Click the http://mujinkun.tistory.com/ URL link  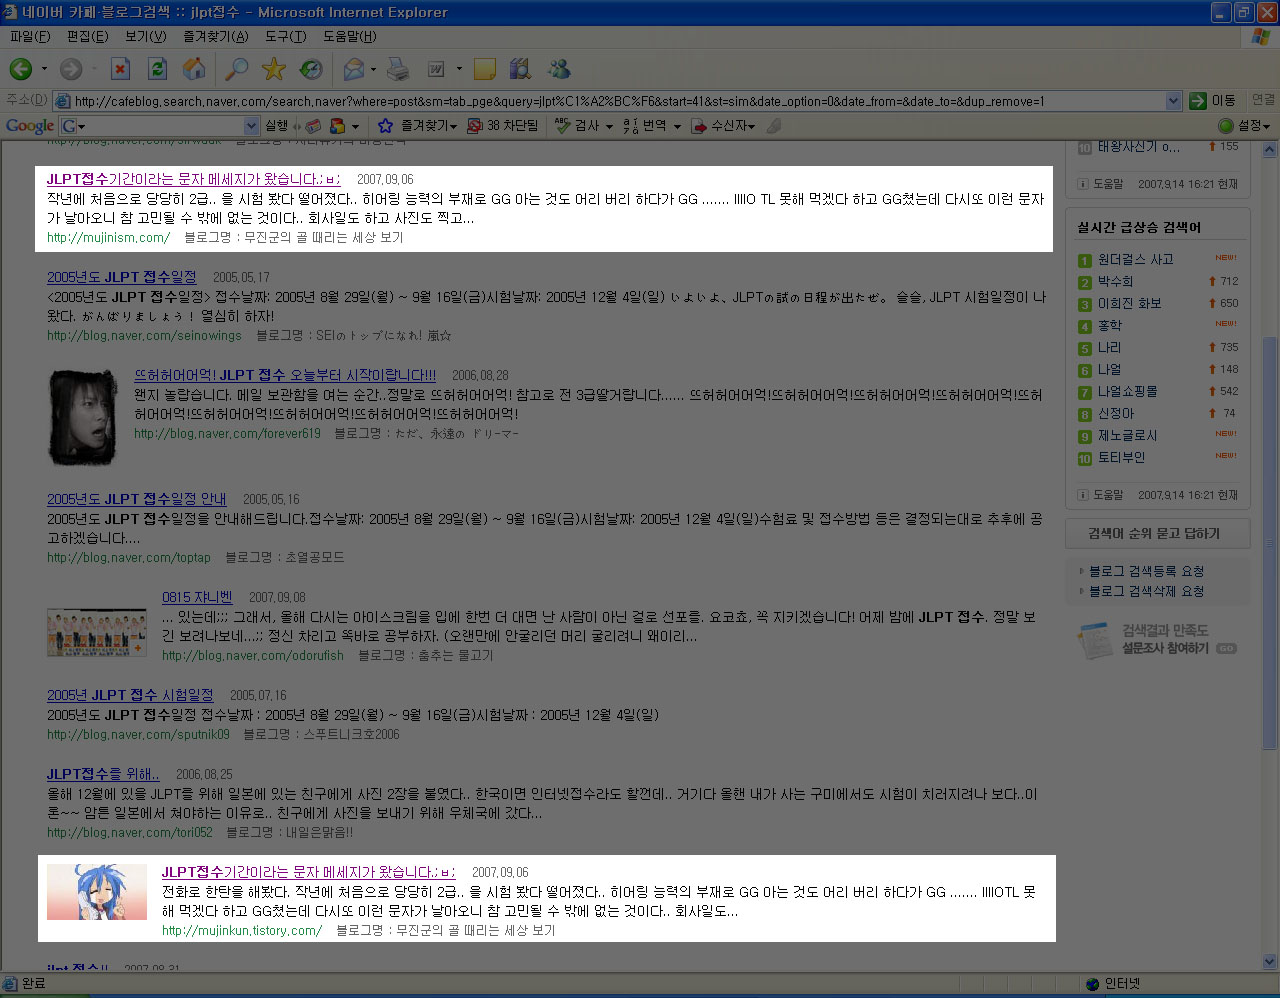(242, 931)
